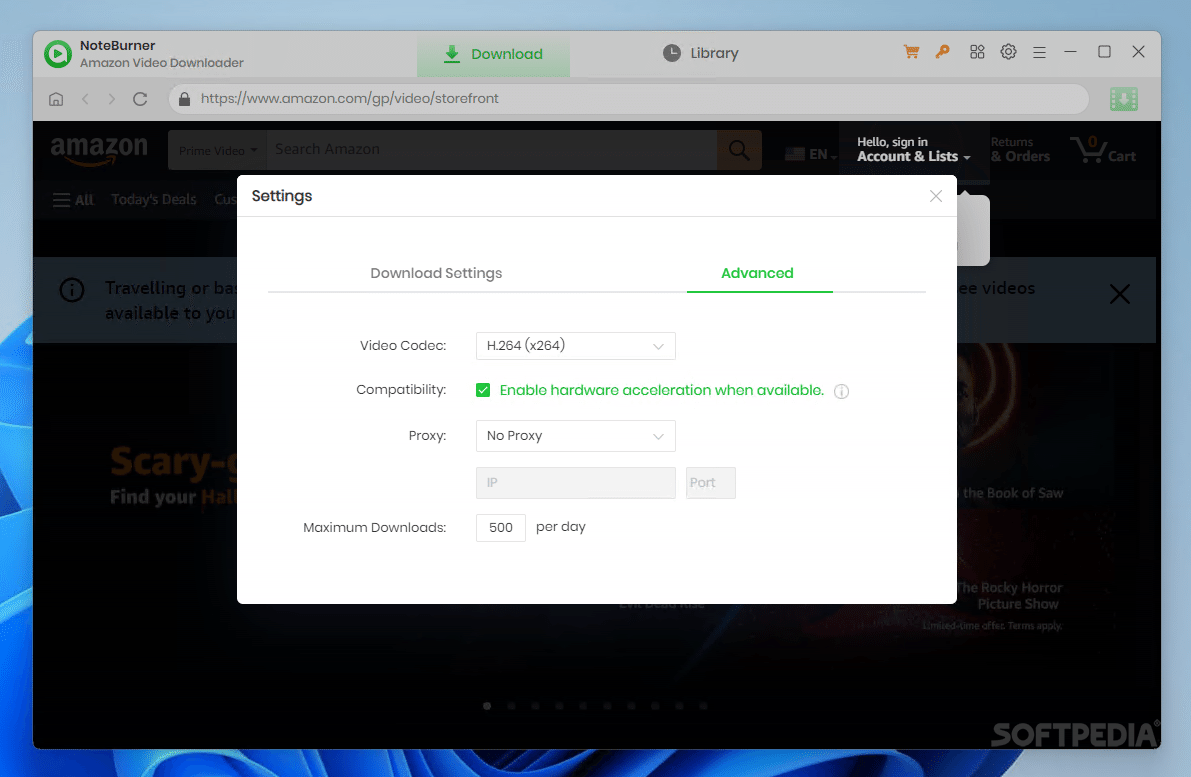Expand Account & Lists menu
1191x777 pixels.
click(x=914, y=150)
